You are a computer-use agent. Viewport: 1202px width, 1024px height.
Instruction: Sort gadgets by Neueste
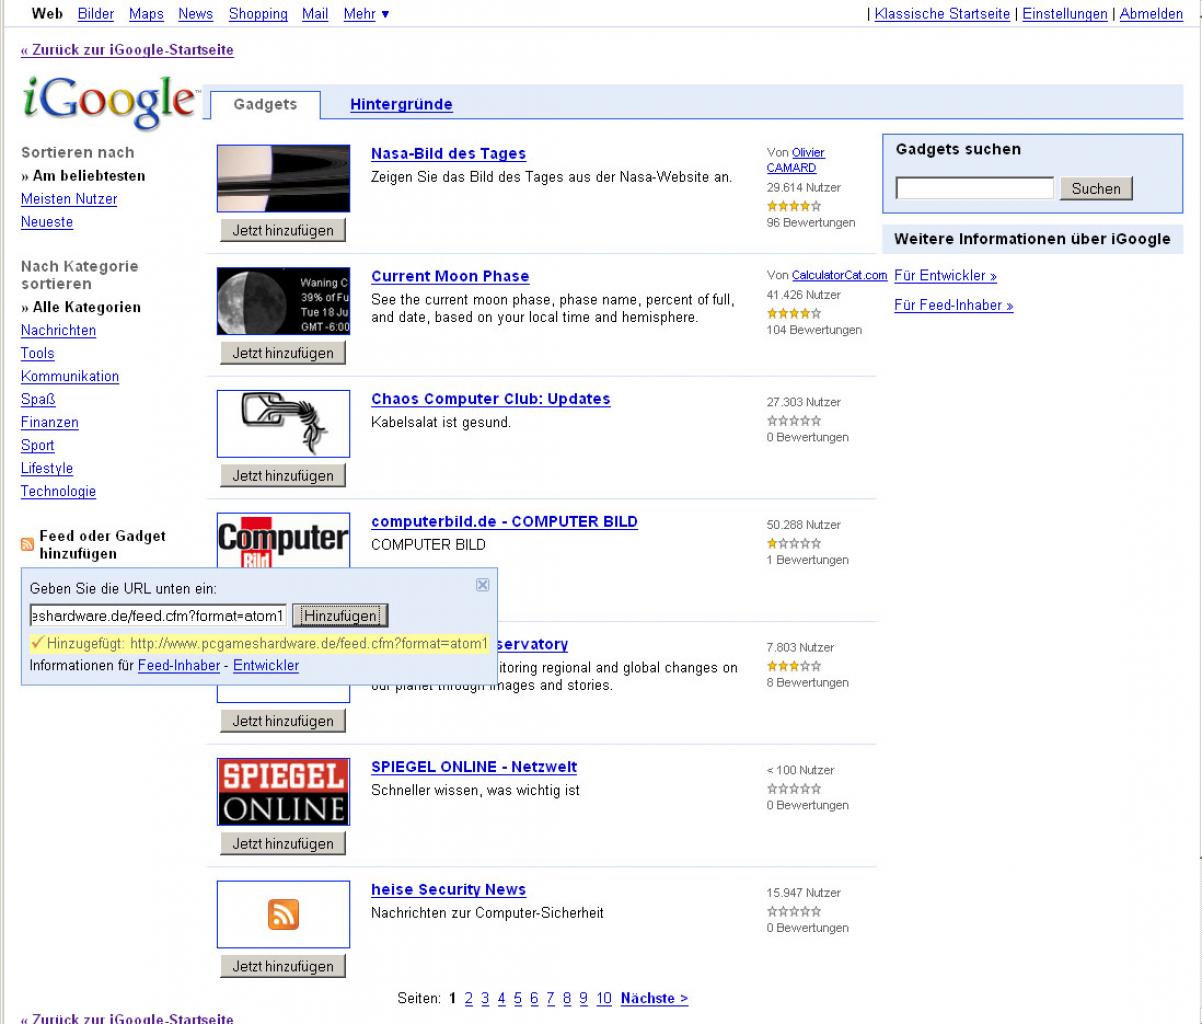tap(47, 222)
